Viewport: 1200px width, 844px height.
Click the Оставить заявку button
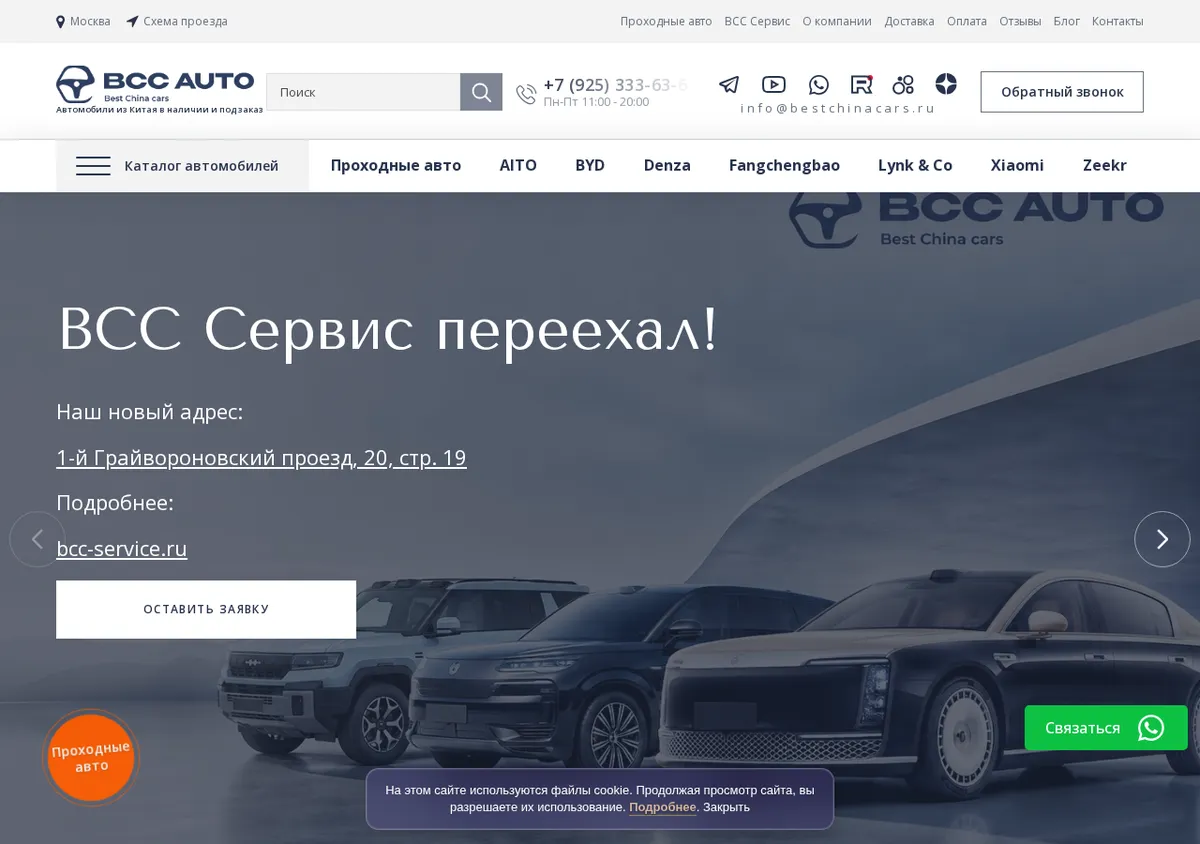[x=206, y=609]
